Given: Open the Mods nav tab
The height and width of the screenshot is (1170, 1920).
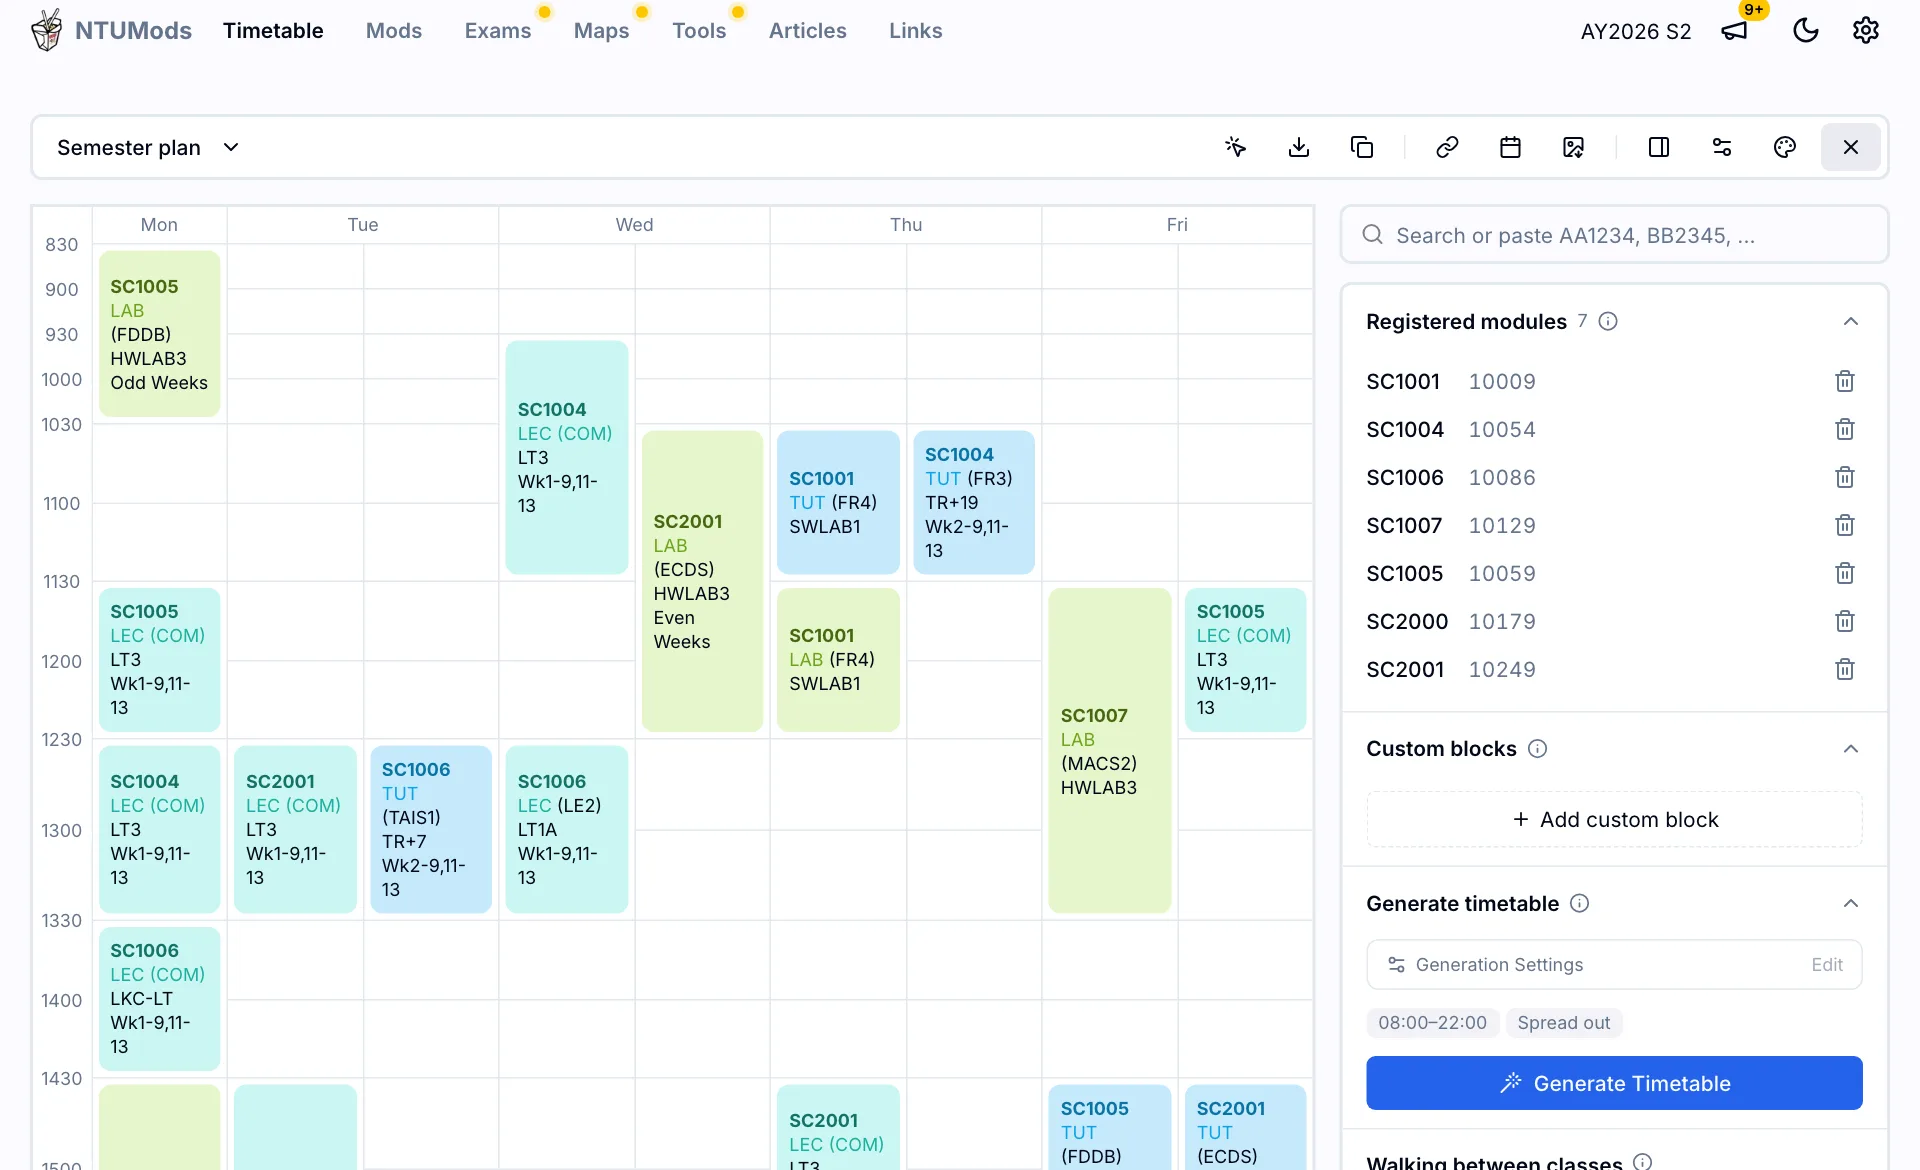Looking at the screenshot, I should (x=394, y=31).
